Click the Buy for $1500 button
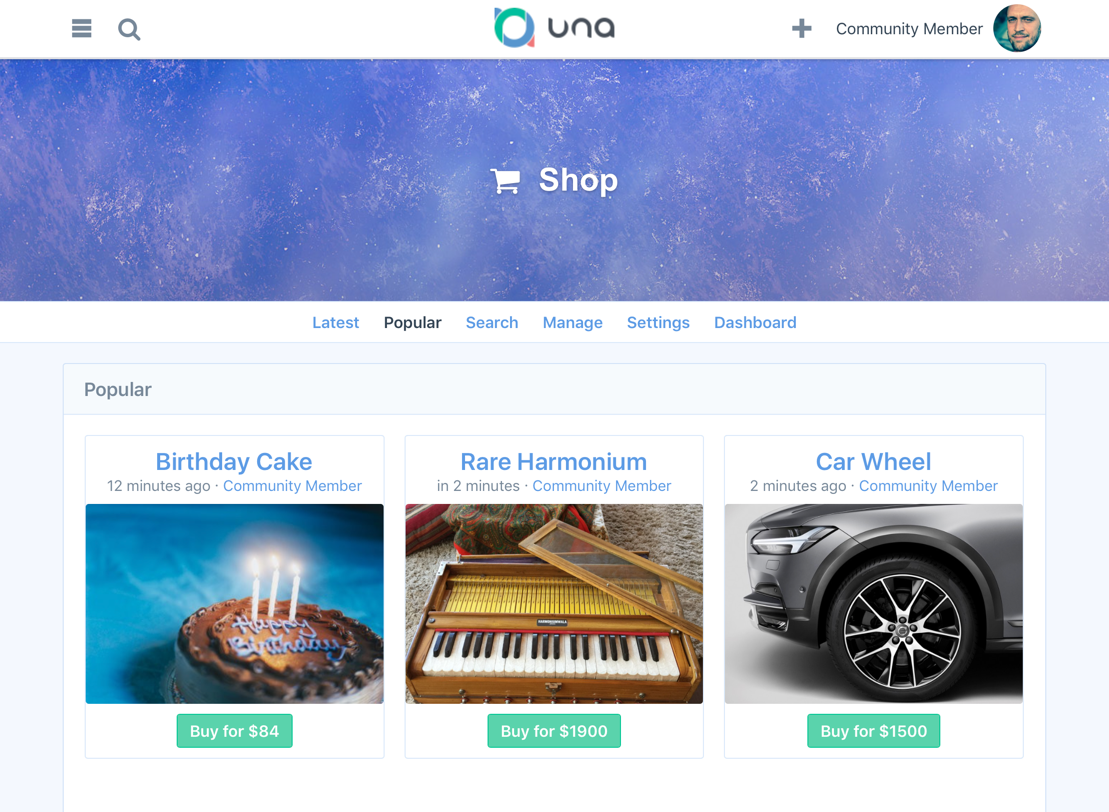 point(873,731)
